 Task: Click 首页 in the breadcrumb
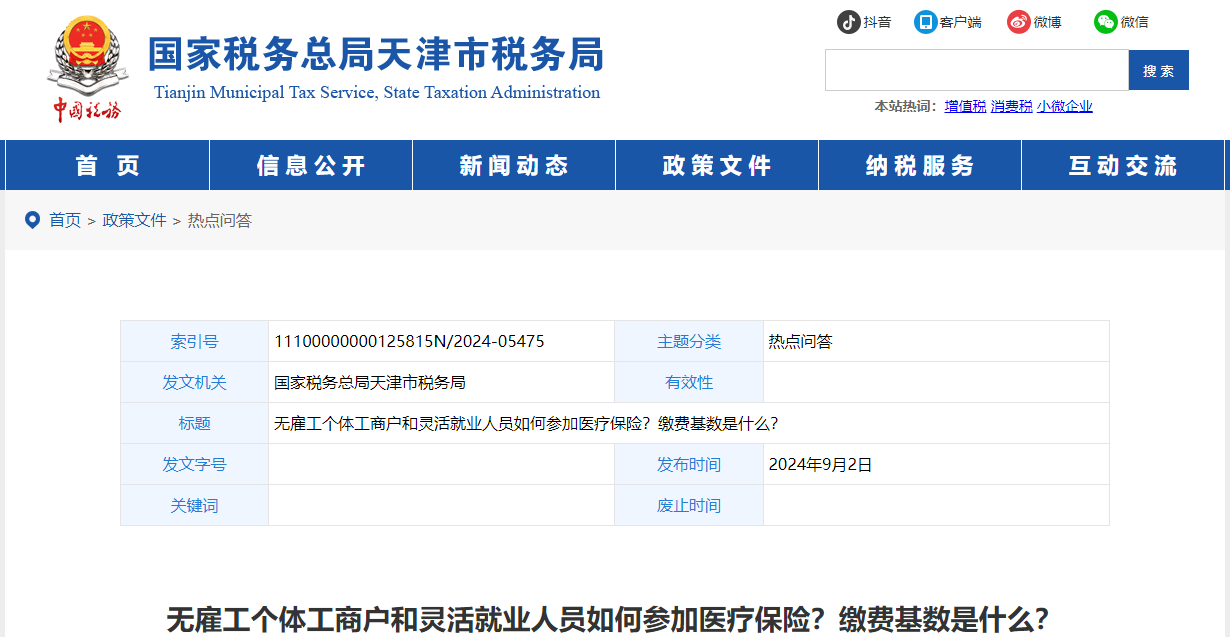click(65, 220)
